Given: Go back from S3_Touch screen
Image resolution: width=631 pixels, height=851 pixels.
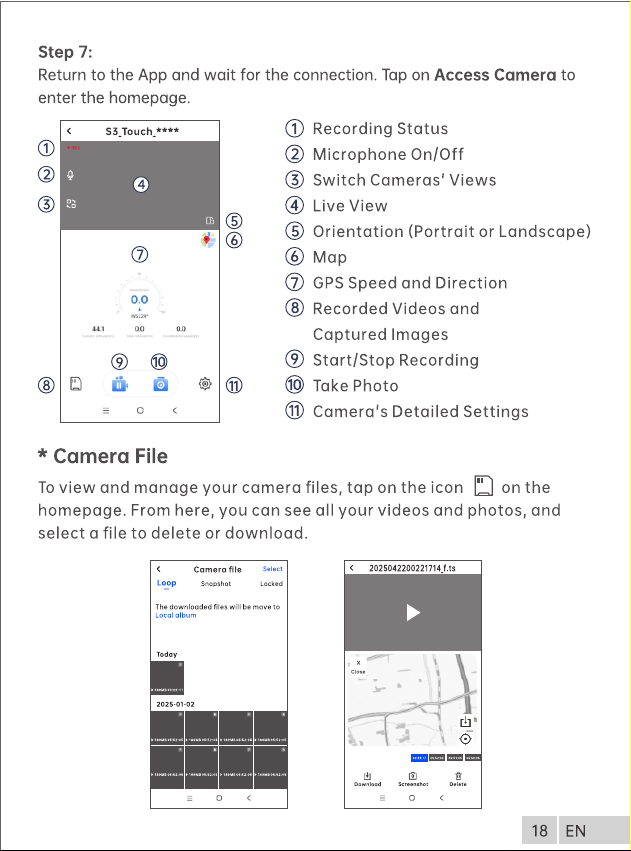Looking at the screenshot, I should [x=69, y=131].
